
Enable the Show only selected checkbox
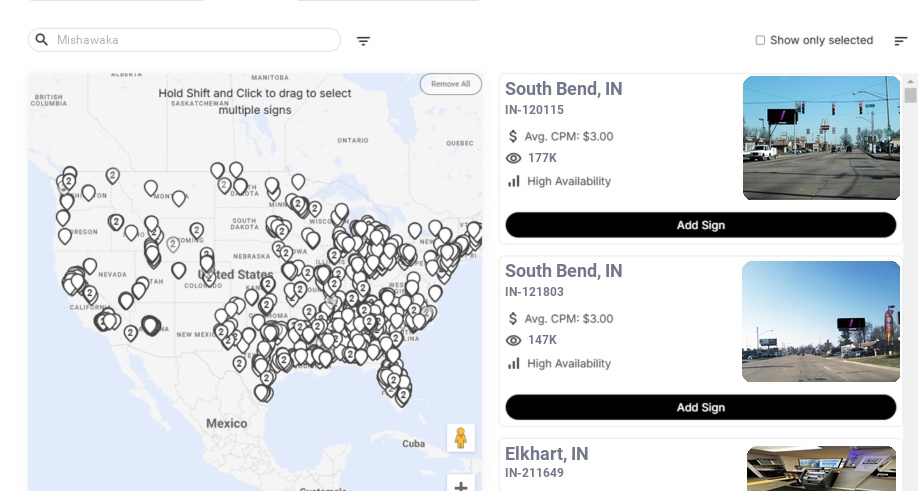(x=760, y=41)
